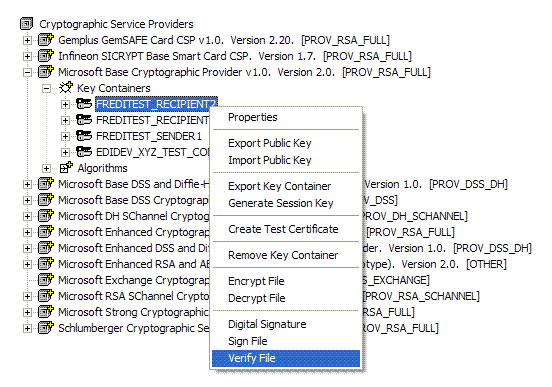
Task: Select the Microsoft Strong Cryptographic row
Action: click(134, 312)
